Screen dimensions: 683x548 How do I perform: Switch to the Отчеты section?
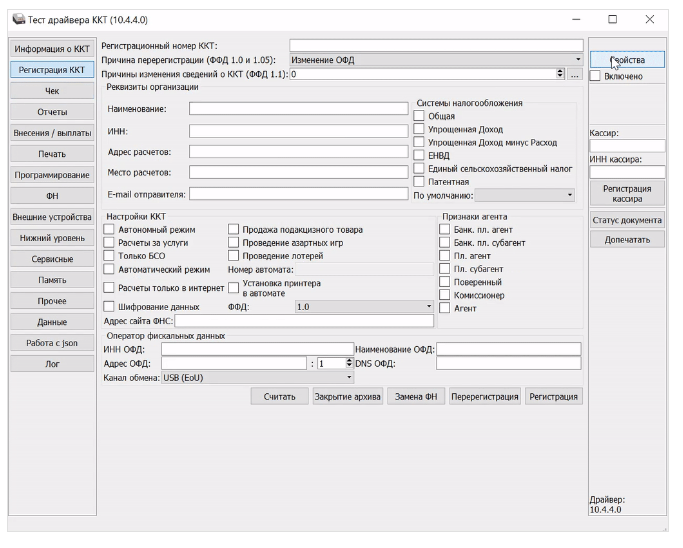click(x=52, y=111)
